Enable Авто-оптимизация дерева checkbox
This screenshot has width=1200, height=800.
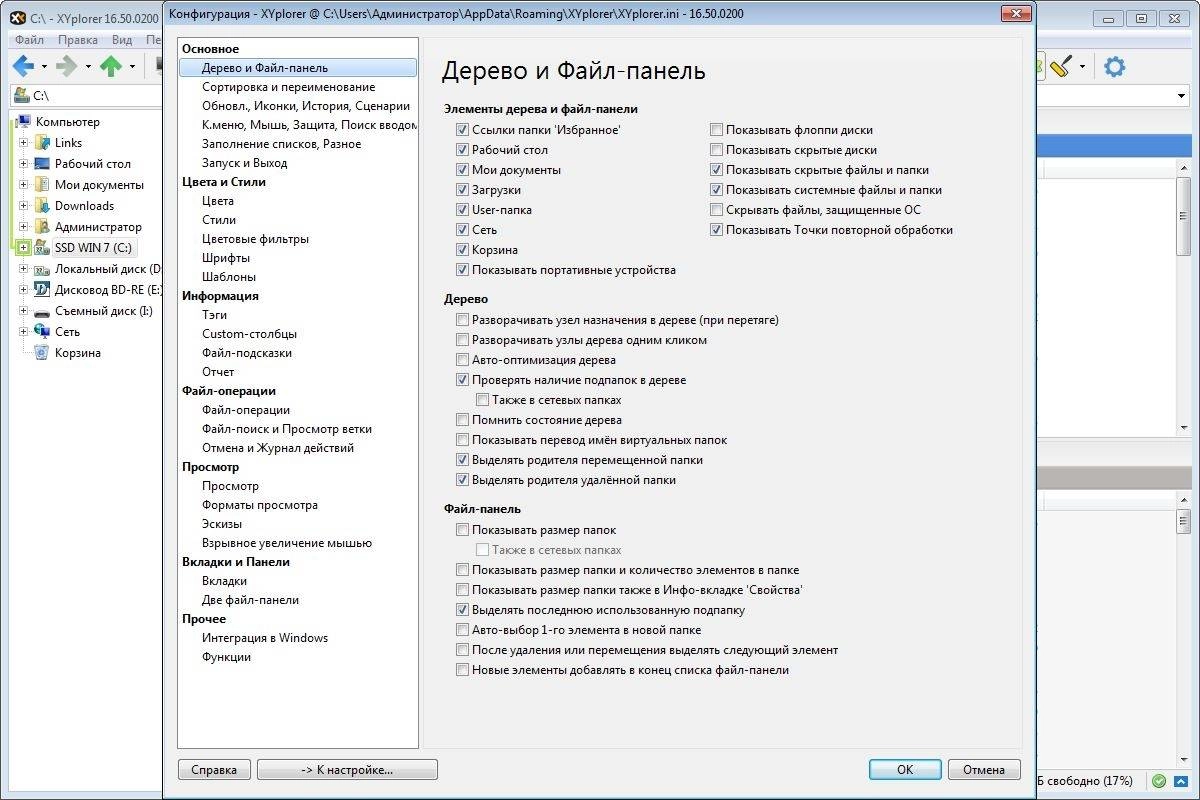click(x=462, y=360)
